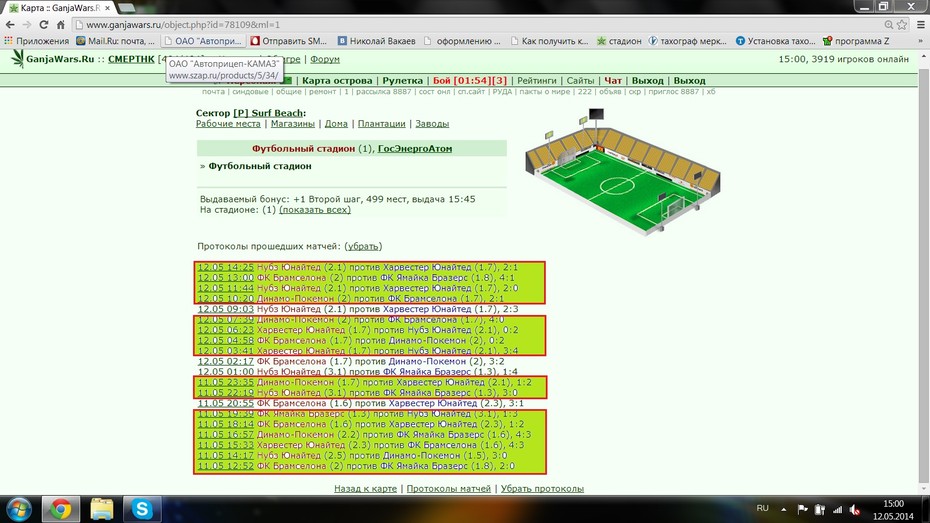Click the battery power tray icon
The height and width of the screenshot is (523, 930).
click(820, 509)
